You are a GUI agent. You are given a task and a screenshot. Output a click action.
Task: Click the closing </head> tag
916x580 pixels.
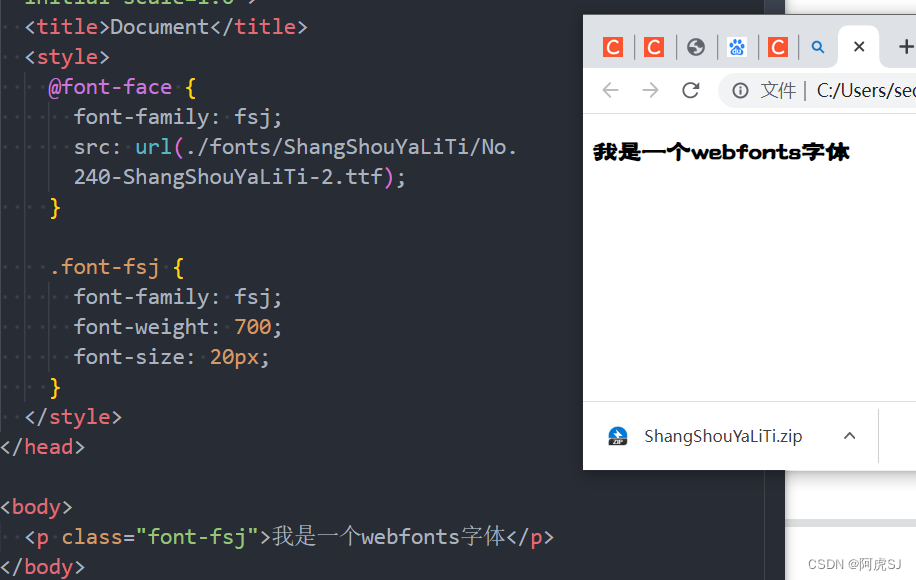(x=43, y=447)
